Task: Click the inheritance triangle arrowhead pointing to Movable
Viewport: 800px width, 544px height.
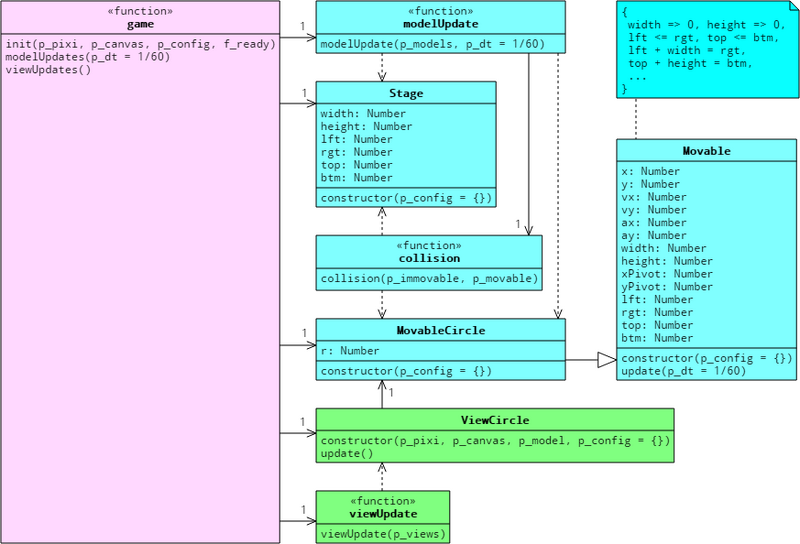Action: 607,360
